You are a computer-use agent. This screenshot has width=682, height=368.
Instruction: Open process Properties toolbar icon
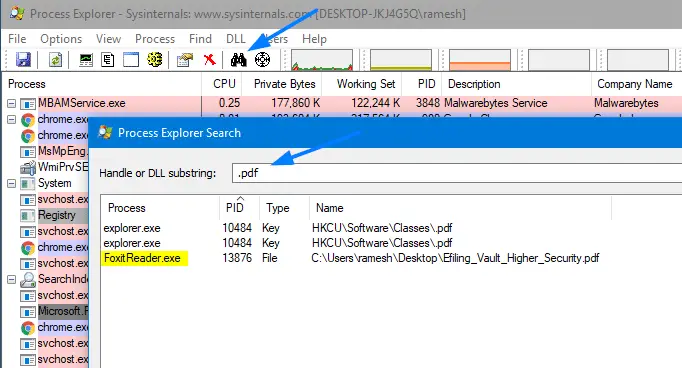(x=185, y=59)
